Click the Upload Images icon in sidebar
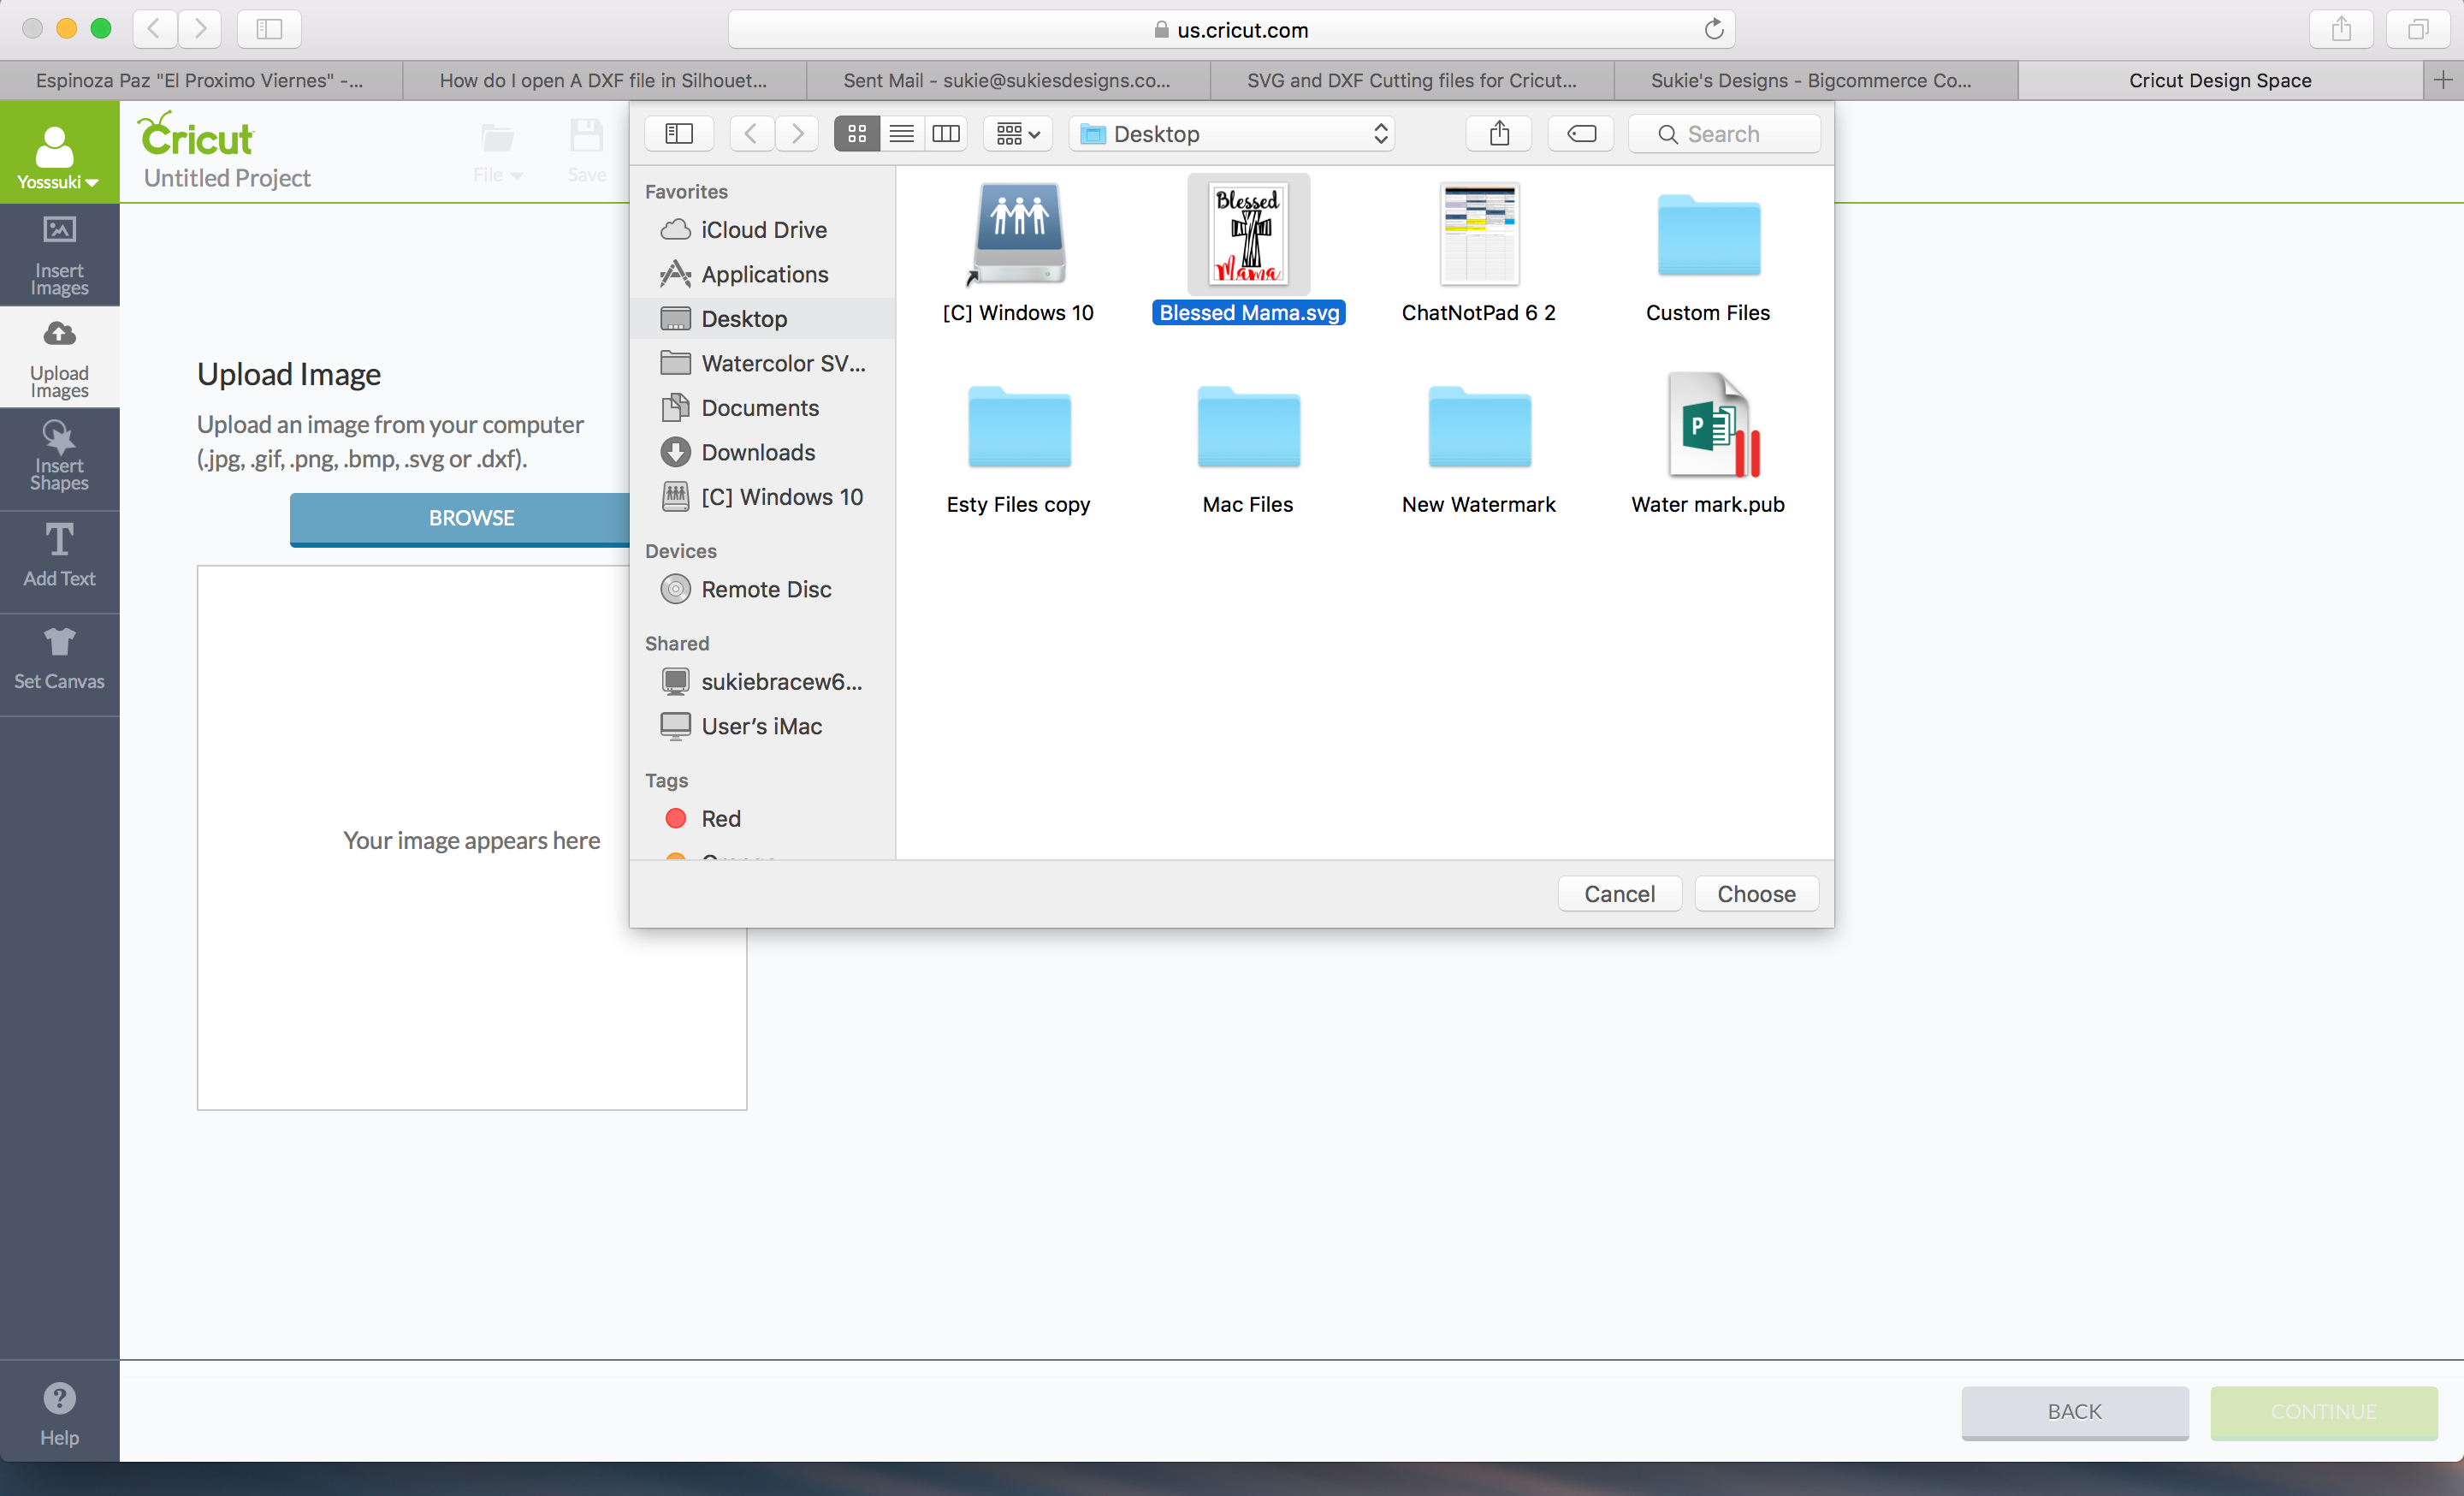The image size is (2464, 1496). (58, 352)
